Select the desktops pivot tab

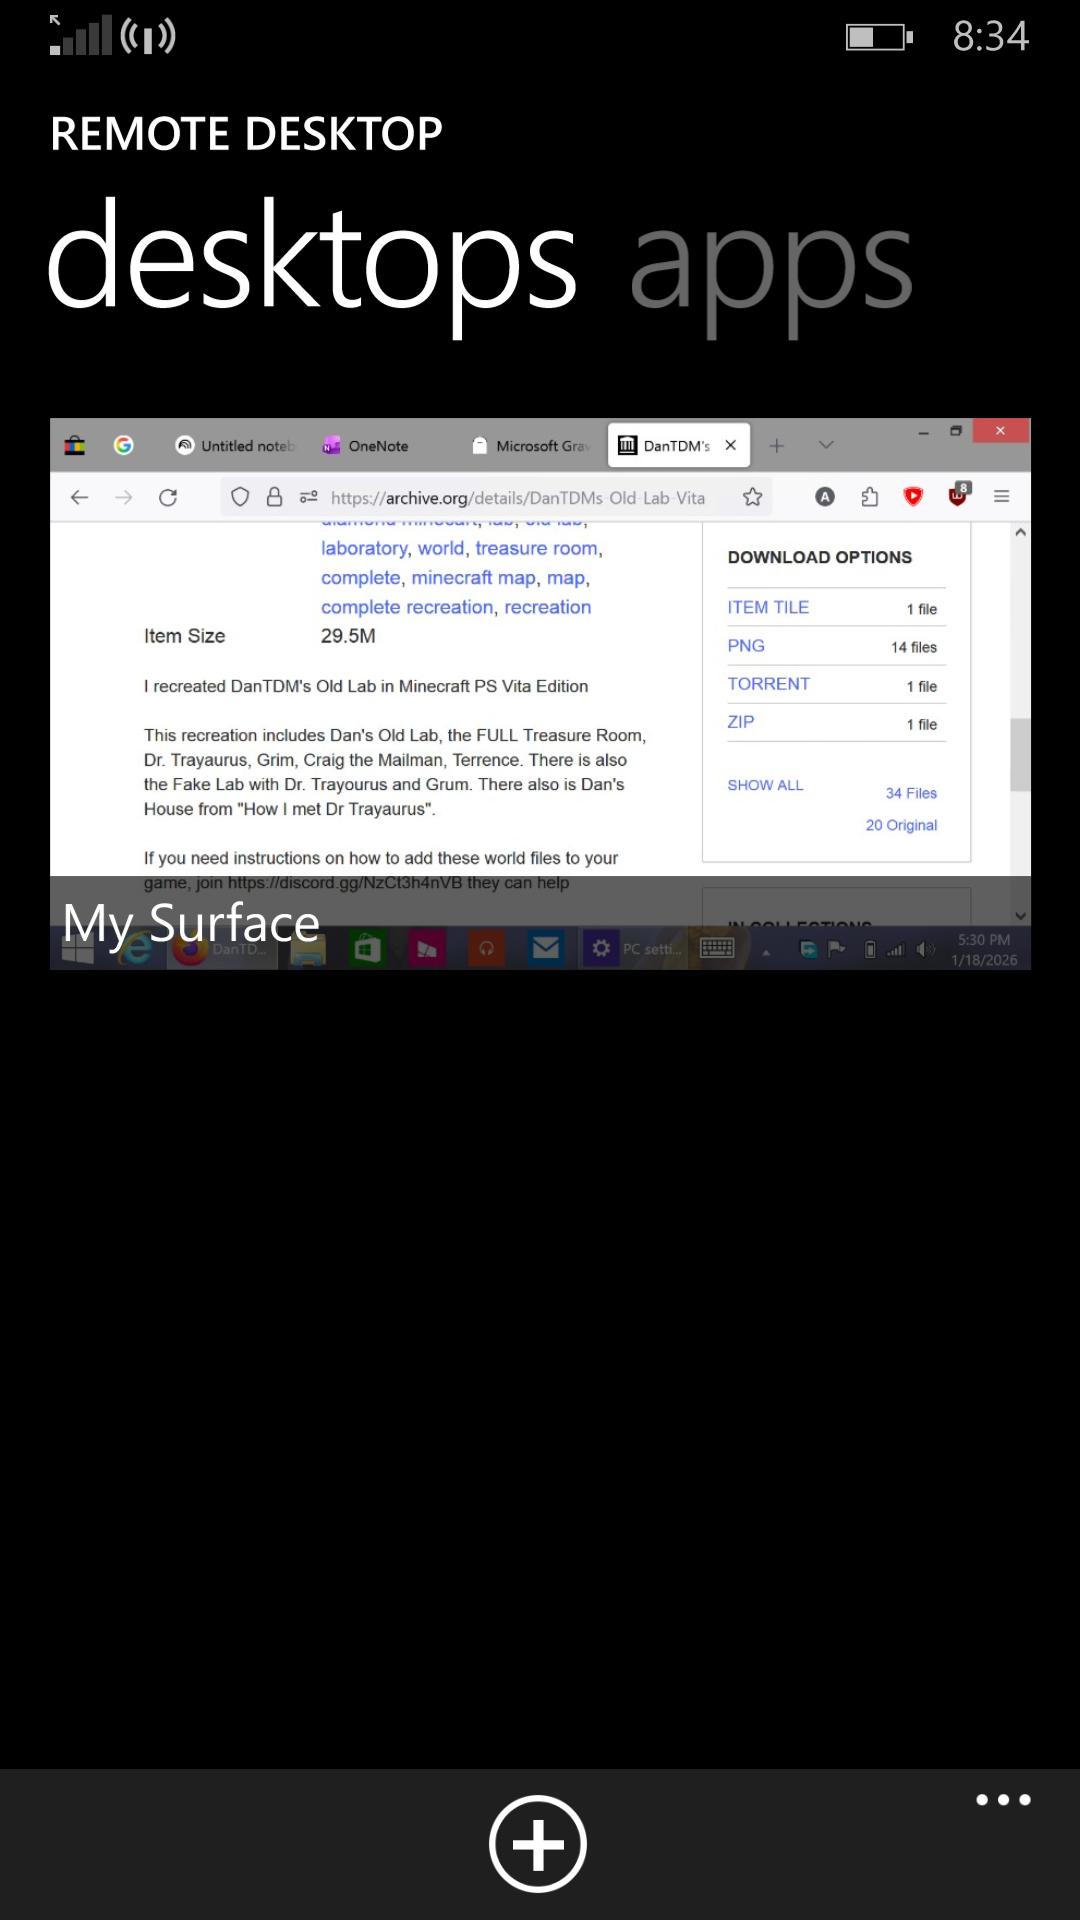(x=312, y=266)
